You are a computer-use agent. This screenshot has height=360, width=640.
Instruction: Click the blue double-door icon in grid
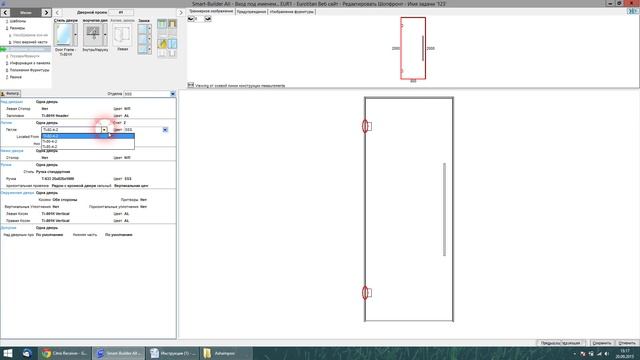click(172, 43)
